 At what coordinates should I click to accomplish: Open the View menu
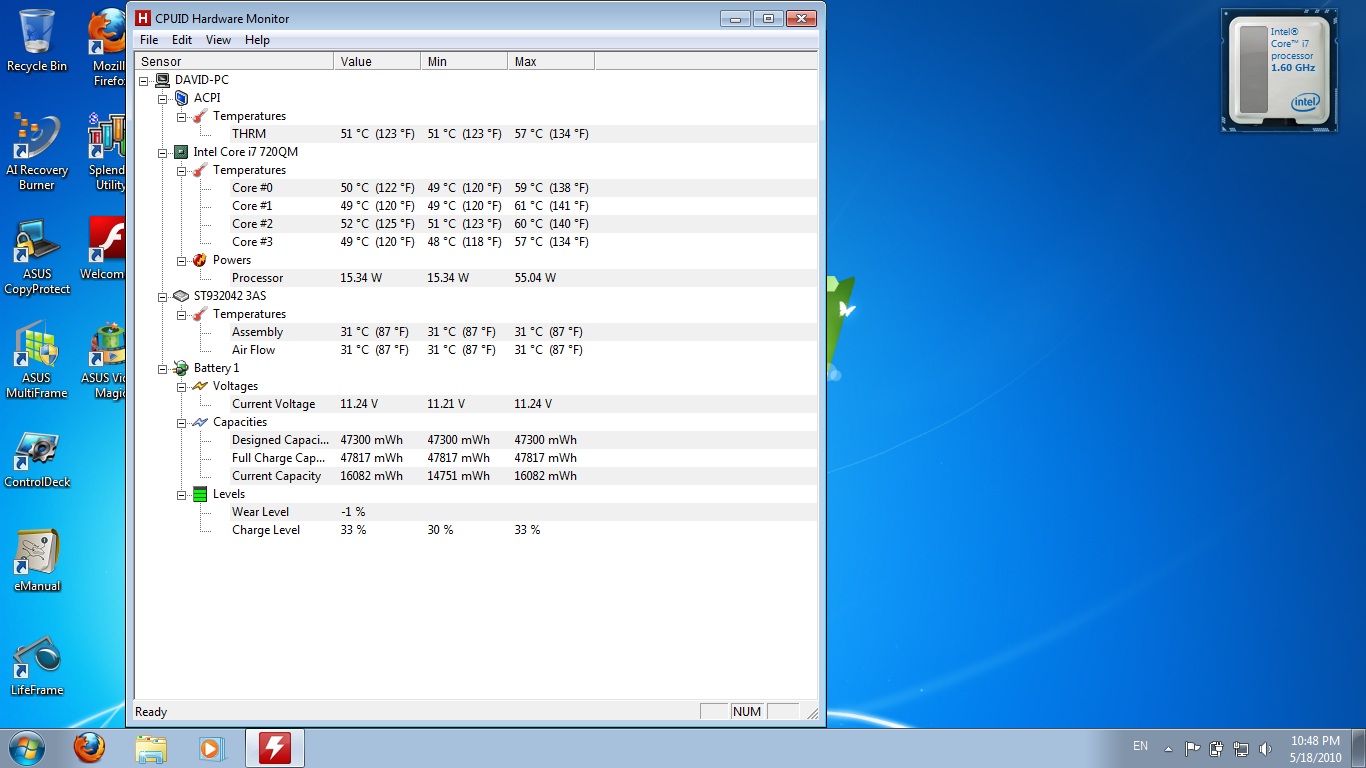point(218,40)
